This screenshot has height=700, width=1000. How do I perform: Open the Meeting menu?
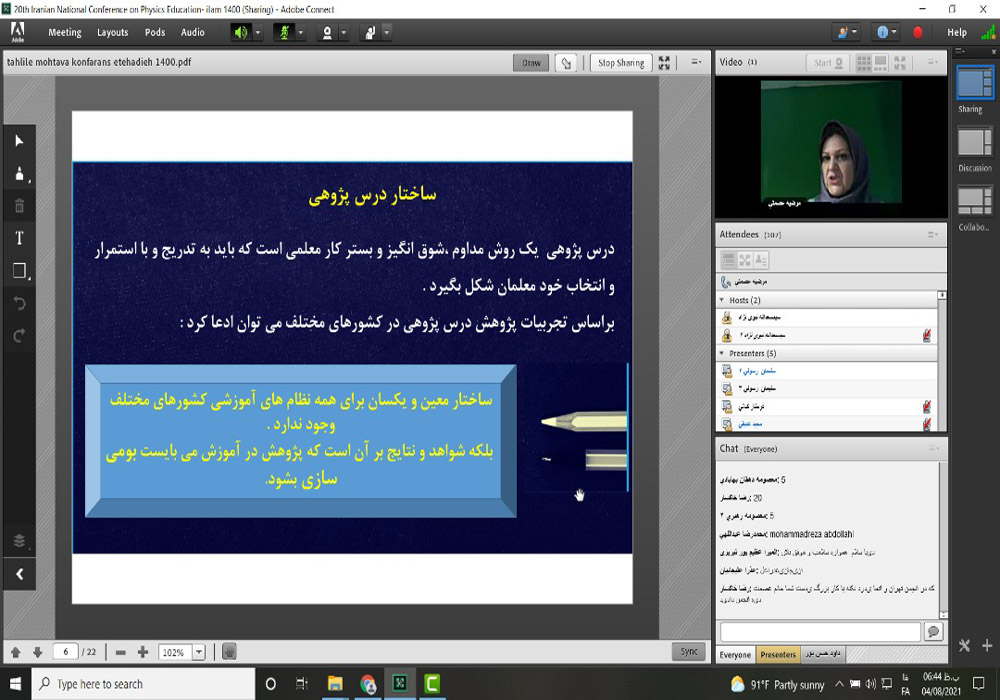65,32
